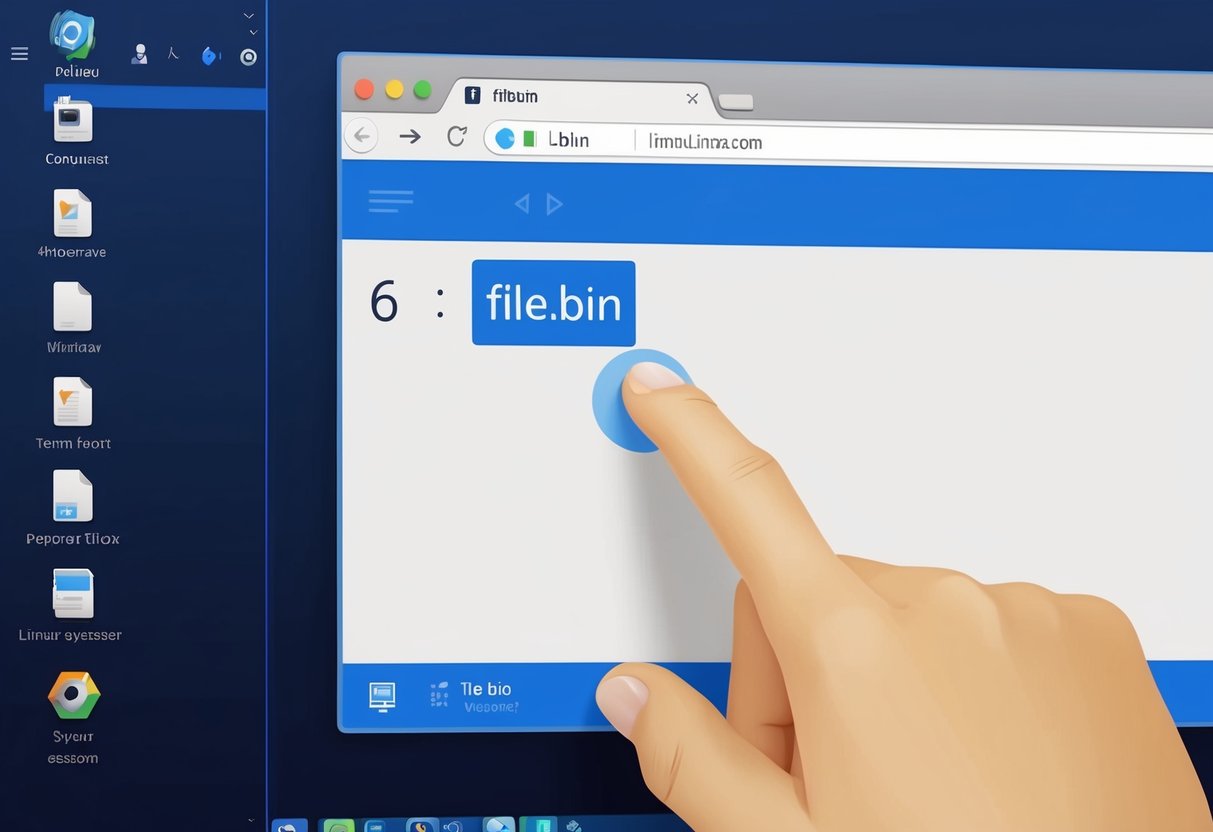Click the record-style circle icon top right panel

[248, 57]
